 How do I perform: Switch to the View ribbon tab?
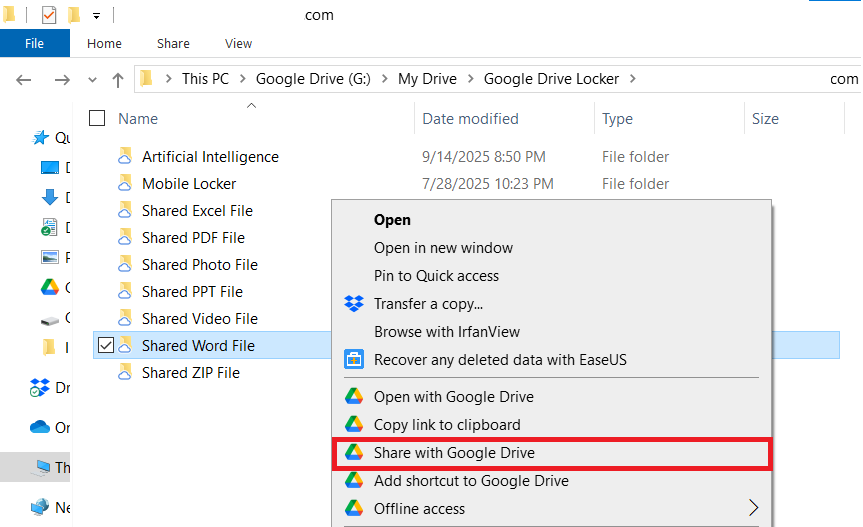coord(238,44)
